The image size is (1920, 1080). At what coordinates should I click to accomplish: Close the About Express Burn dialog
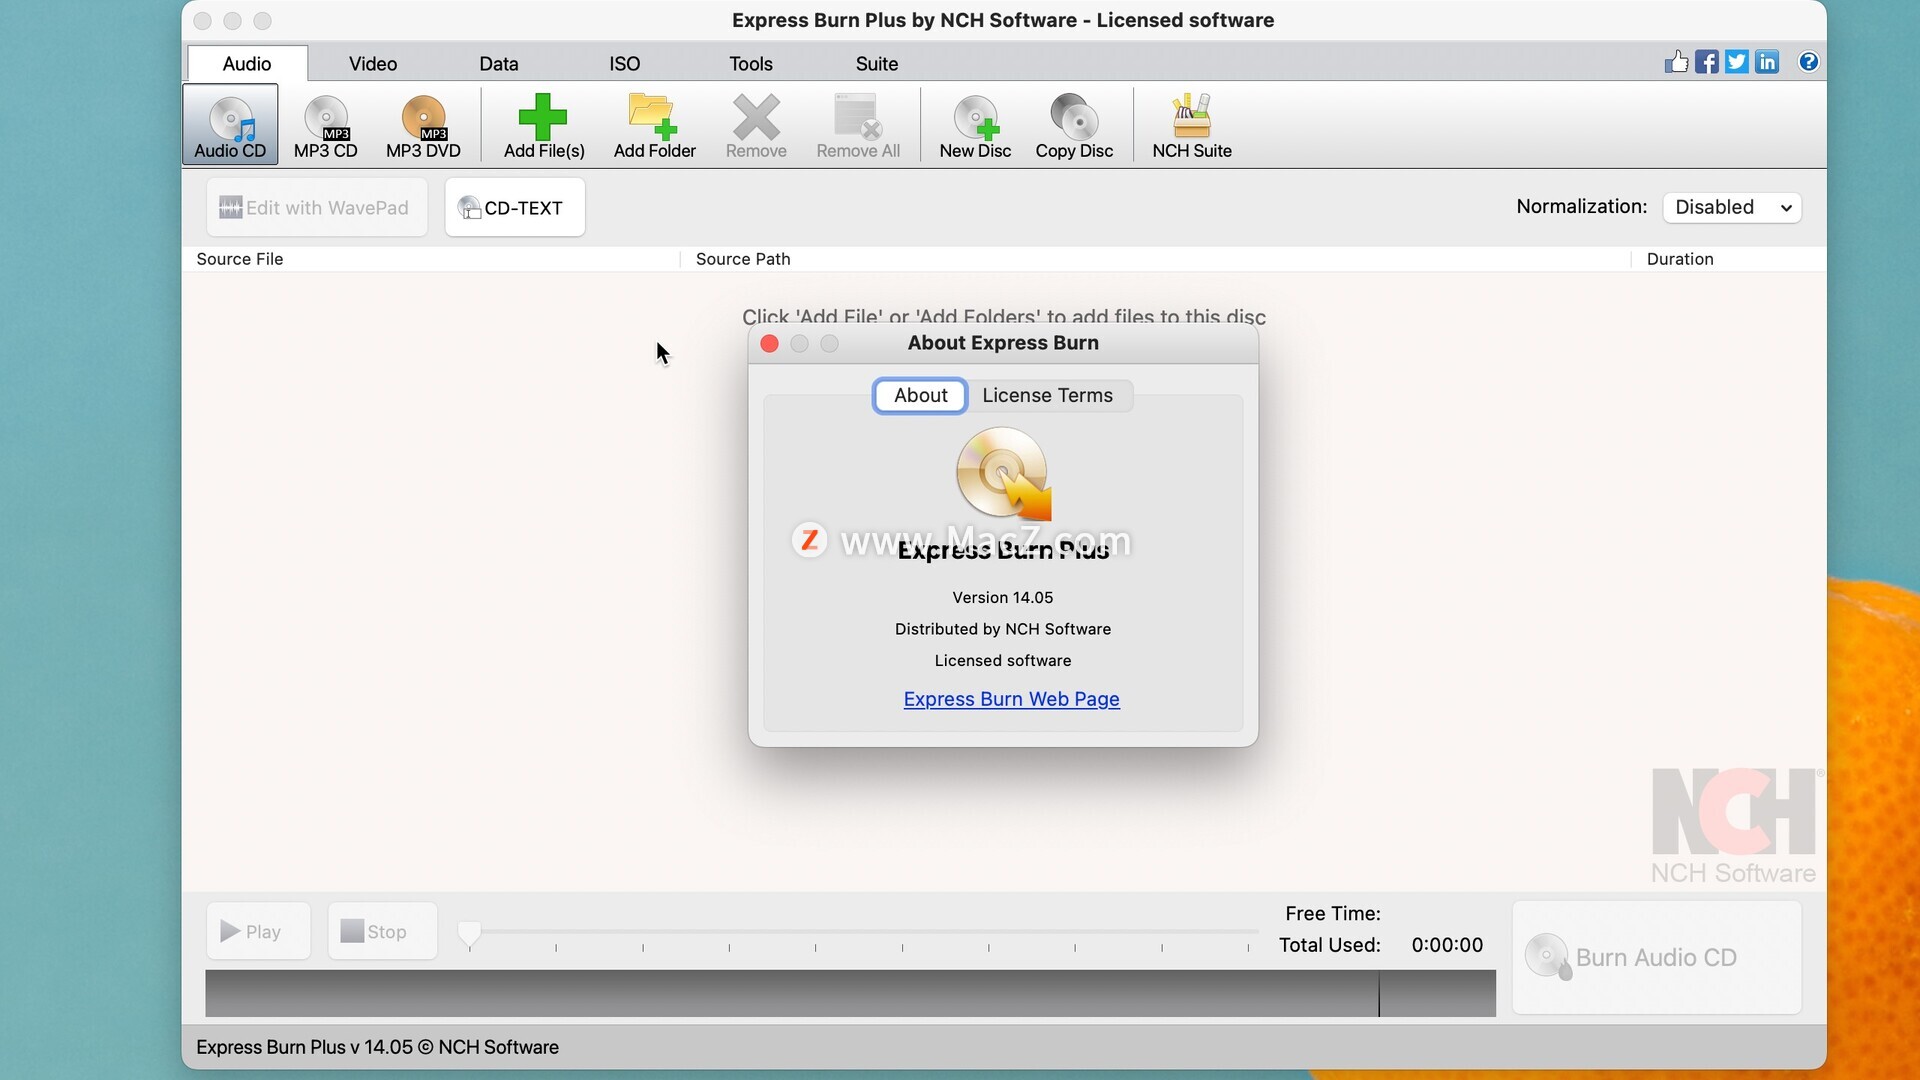coord(769,344)
